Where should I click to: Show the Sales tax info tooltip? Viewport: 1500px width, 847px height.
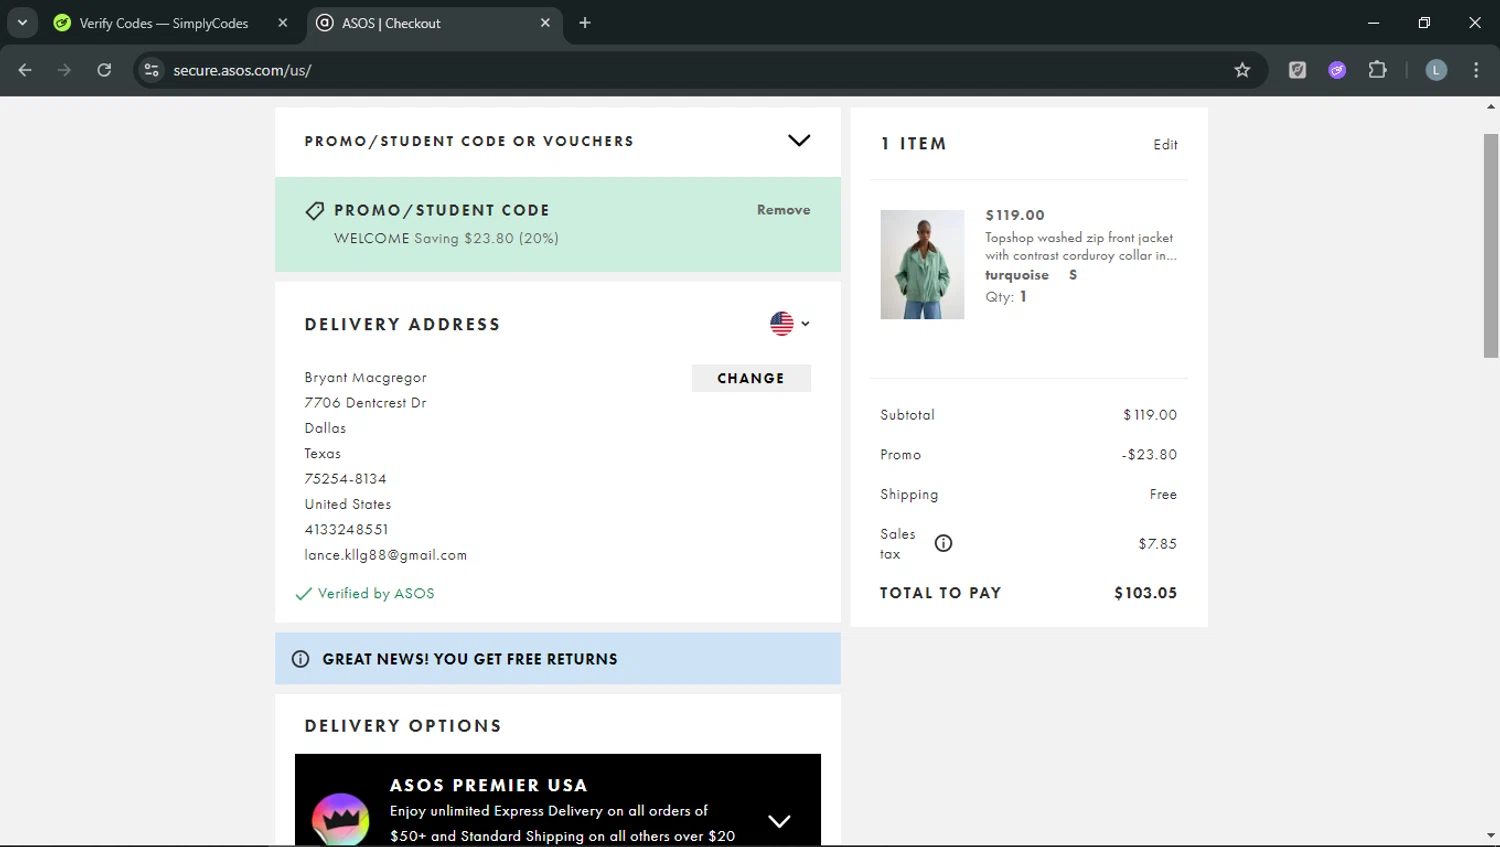point(943,543)
